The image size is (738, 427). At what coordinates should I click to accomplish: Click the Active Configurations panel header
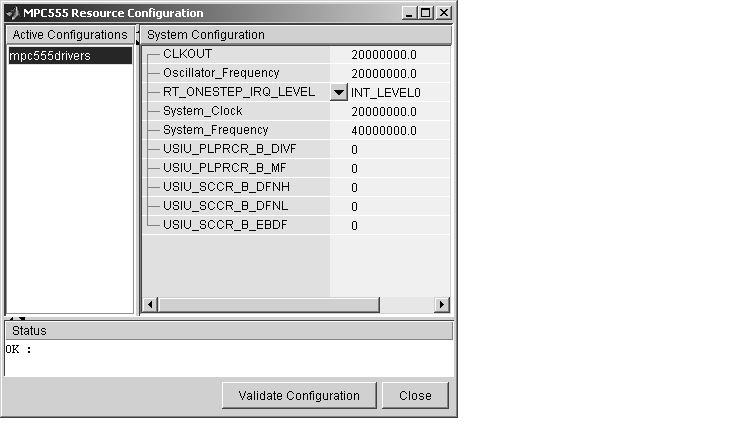point(70,35)
